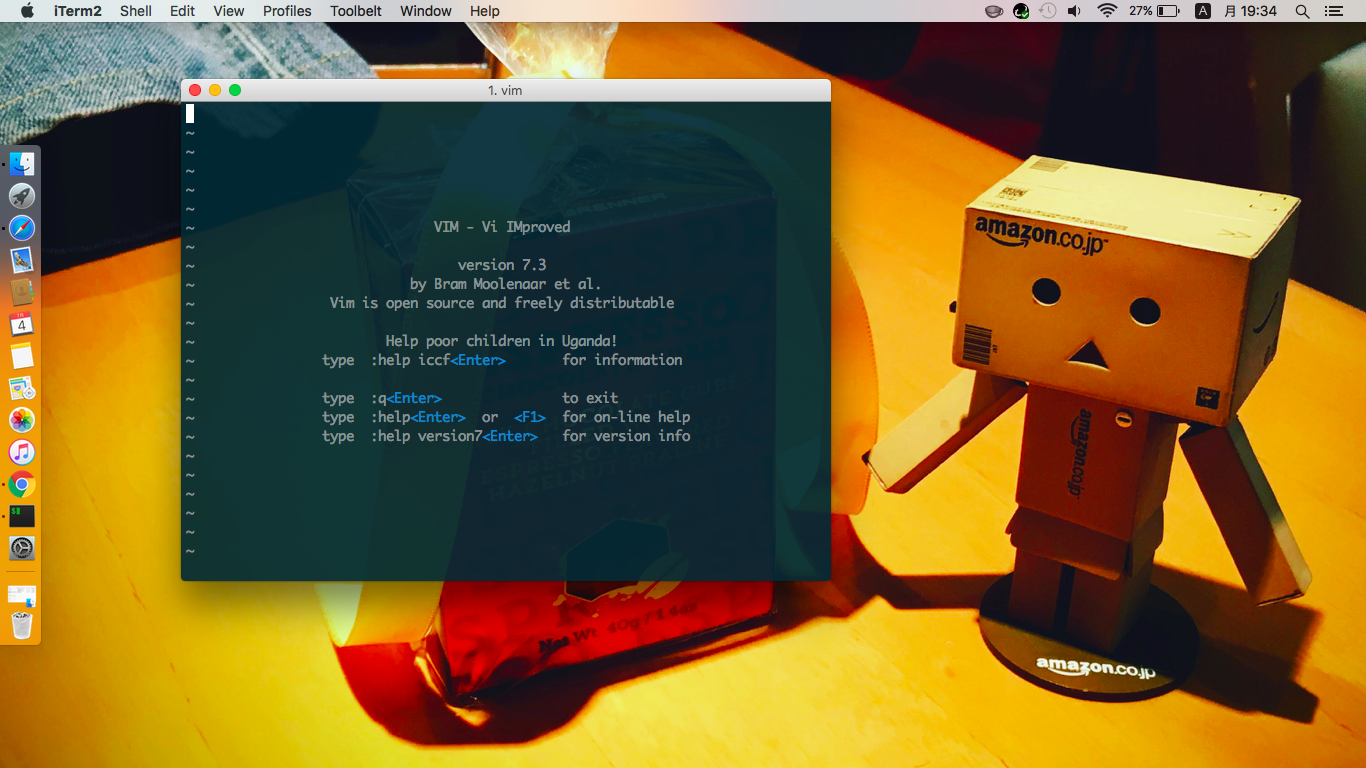Open Notification Center list icon

coord(1333,11)
